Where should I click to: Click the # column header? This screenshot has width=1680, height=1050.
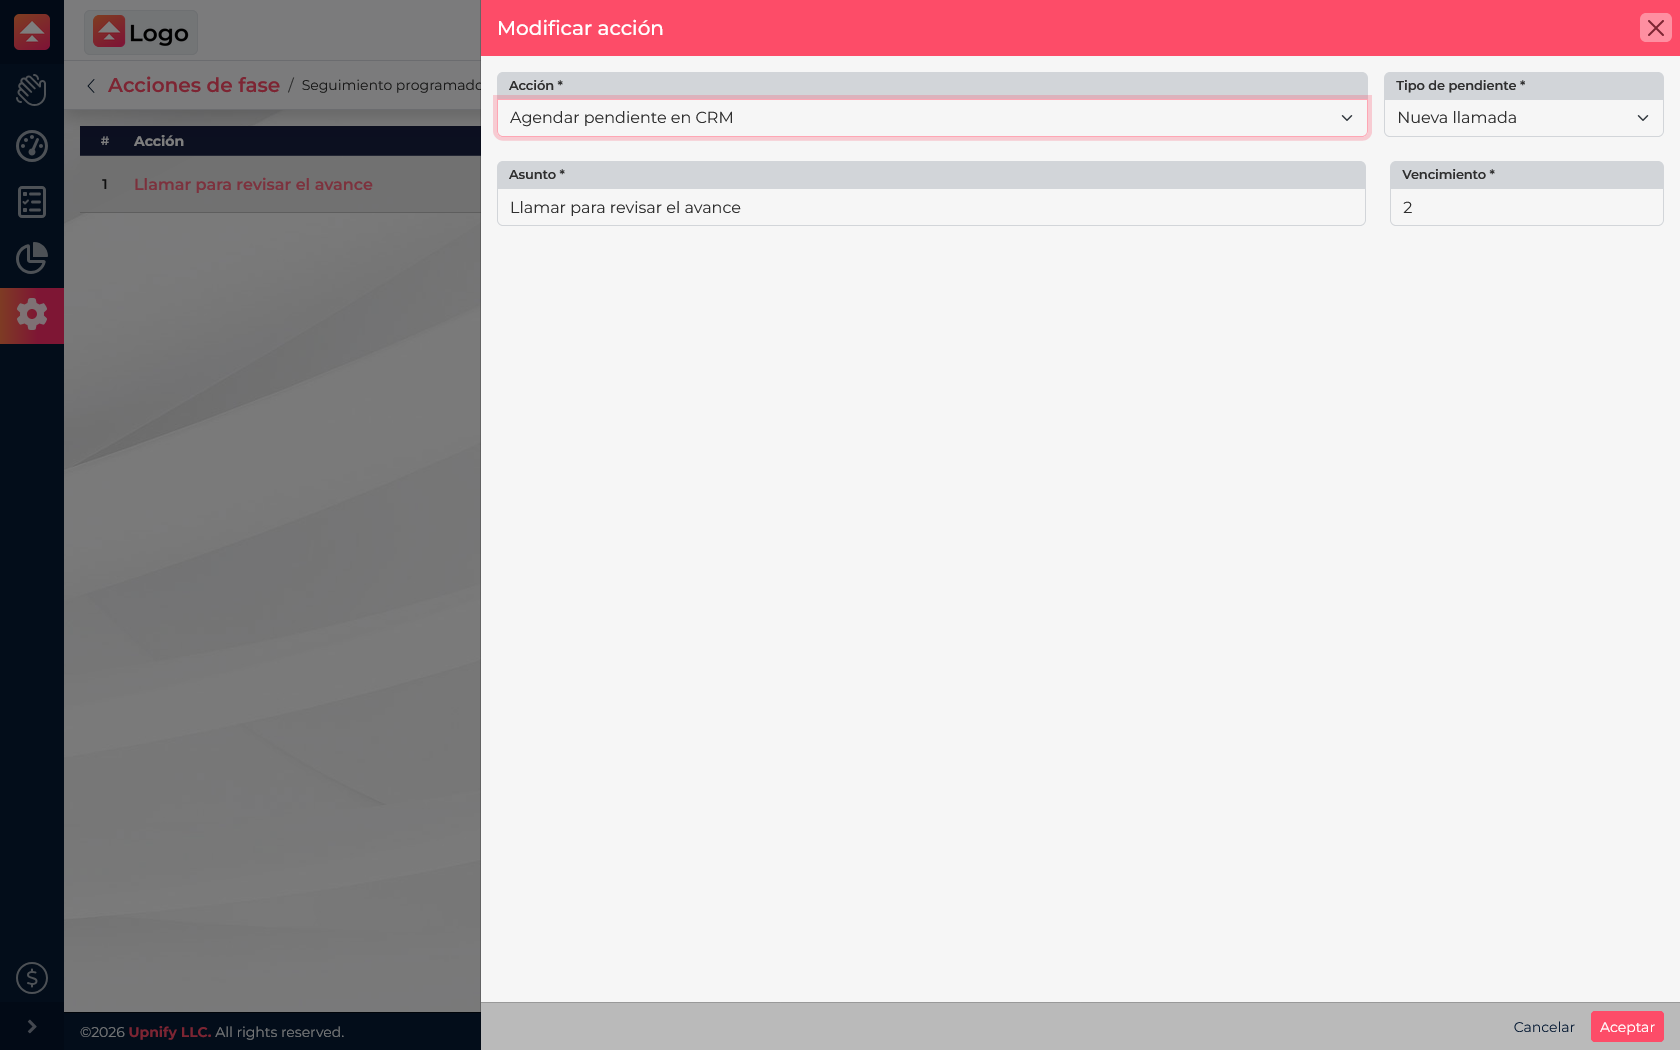click(x=105, y=141)
